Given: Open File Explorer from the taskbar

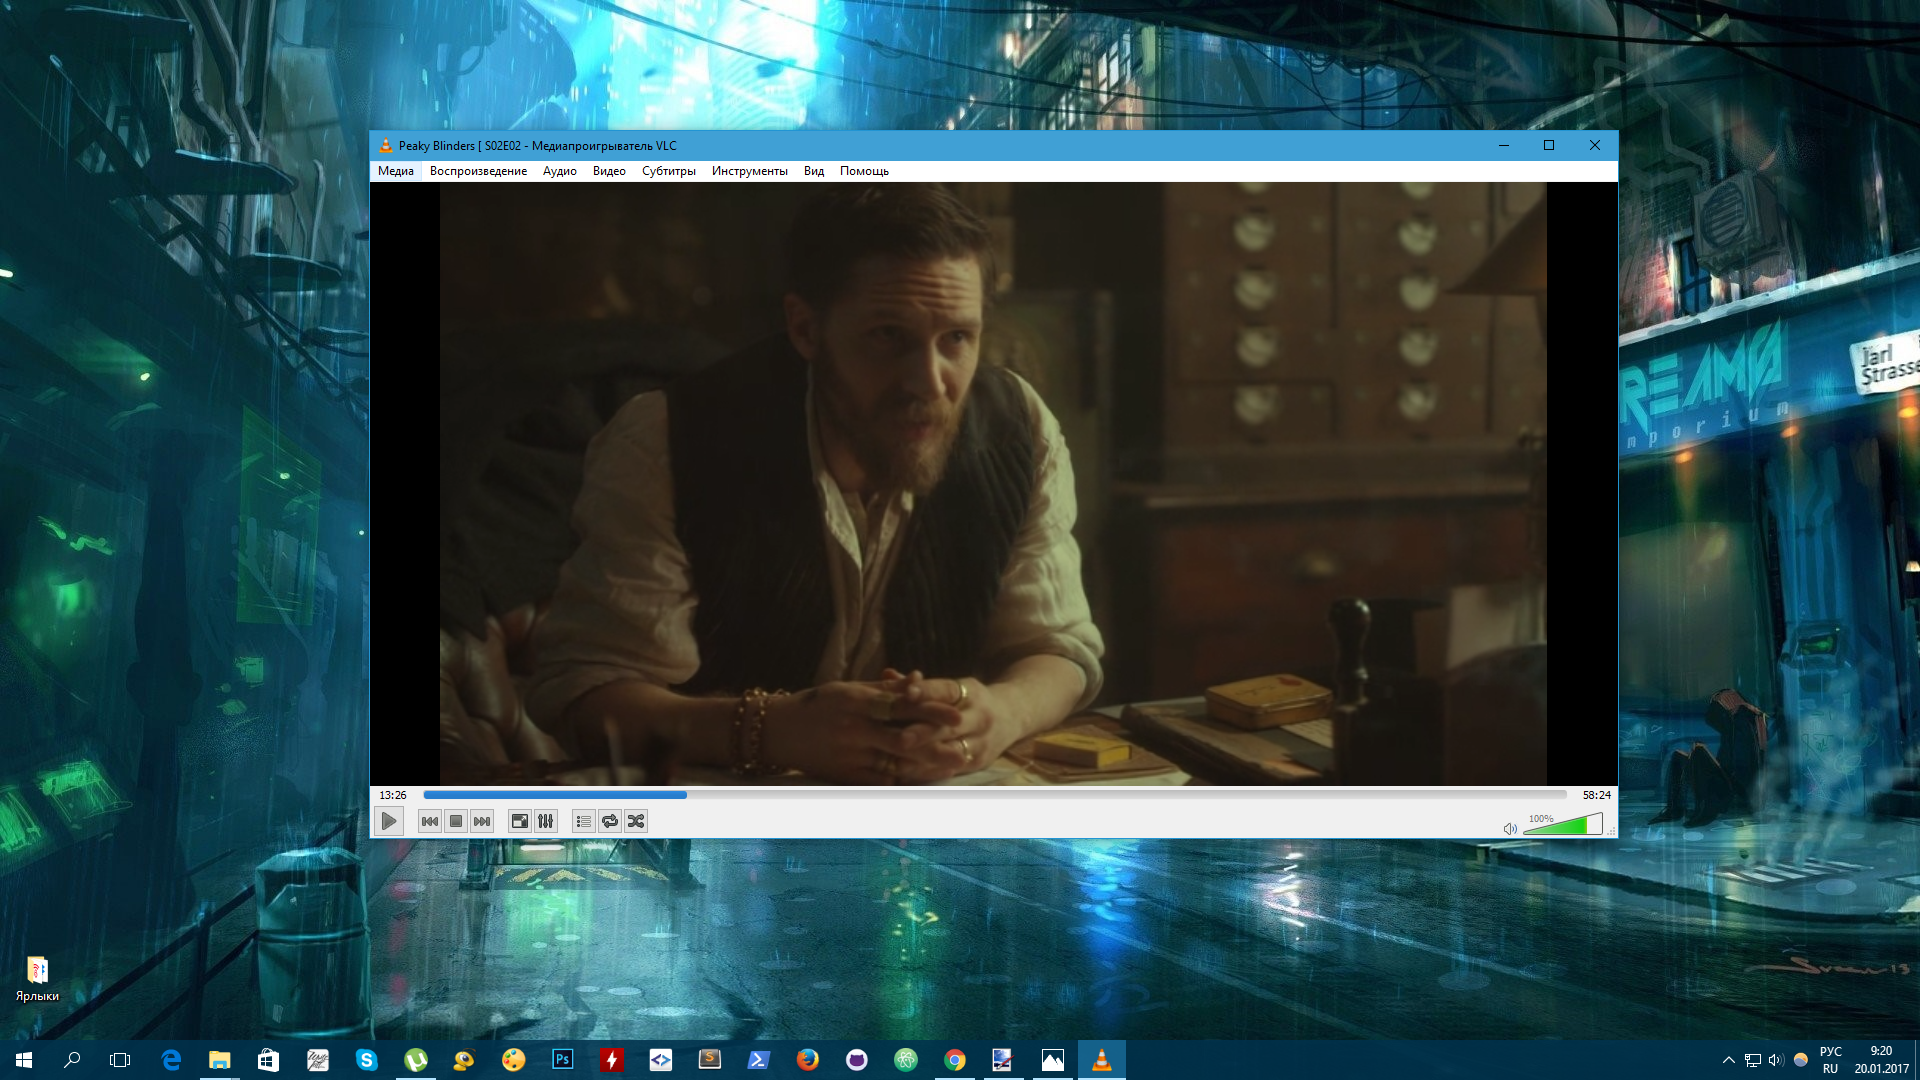Looking at the screenshot, I should pos(219,1060).
